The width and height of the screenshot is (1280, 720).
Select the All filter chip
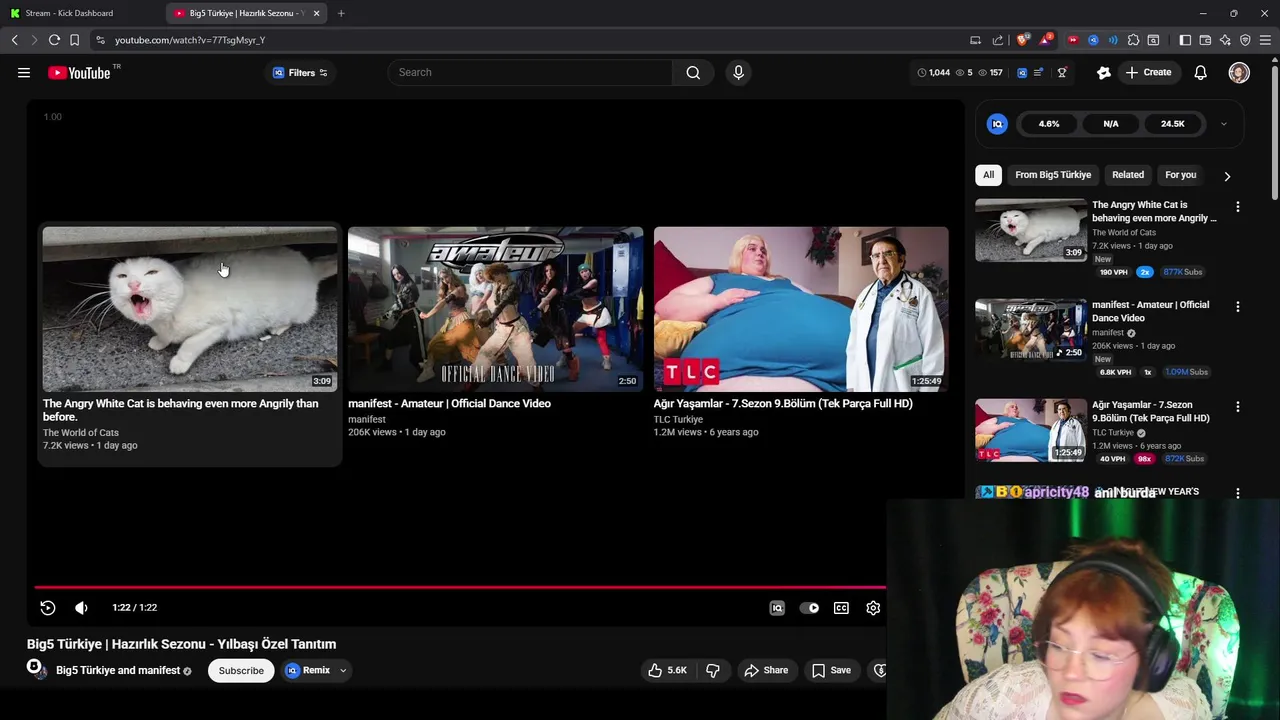(988, 174)
